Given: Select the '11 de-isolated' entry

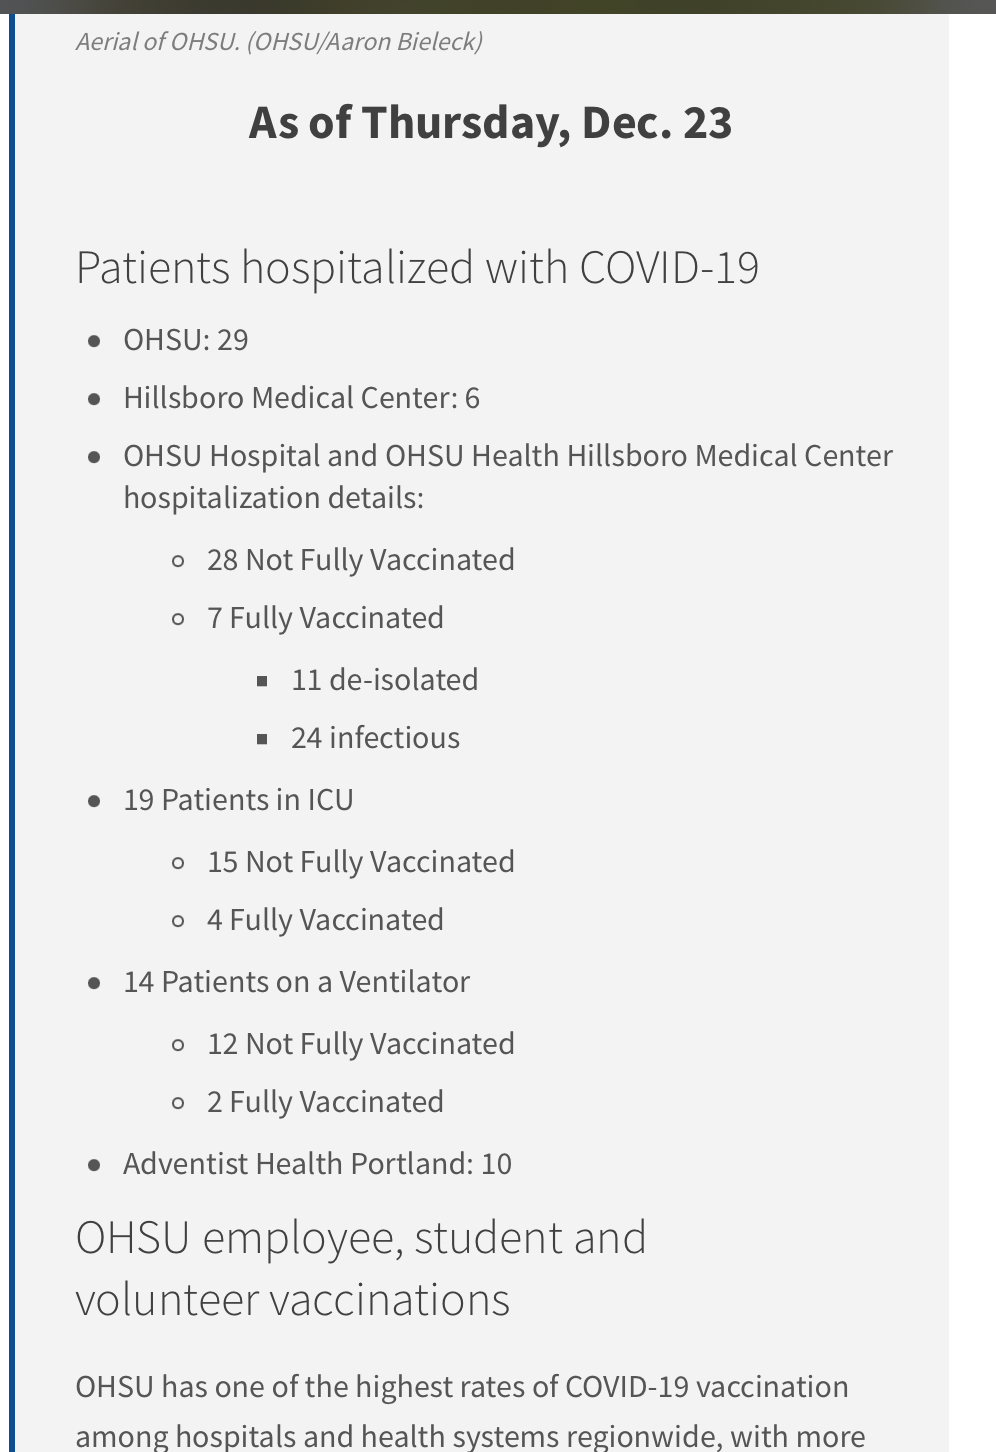Looking at the screenshot, I should pos(384,680).
